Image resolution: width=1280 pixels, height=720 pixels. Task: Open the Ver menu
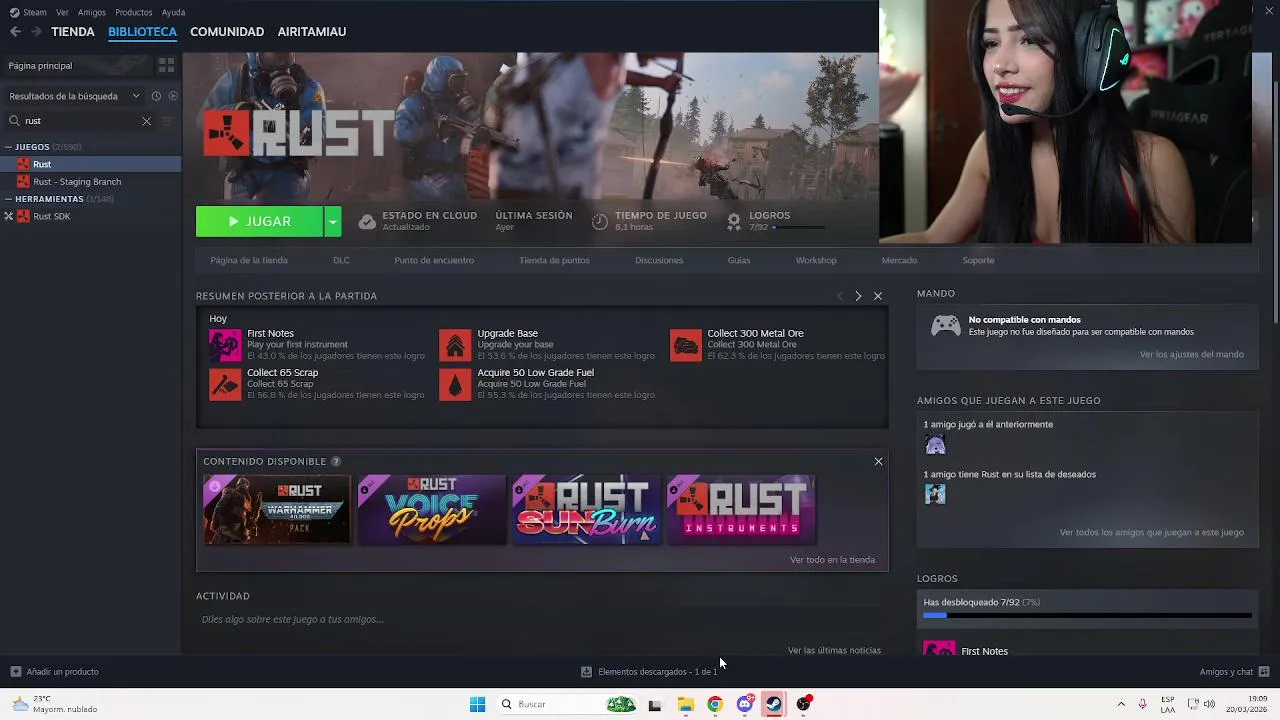tap(62, 12)
